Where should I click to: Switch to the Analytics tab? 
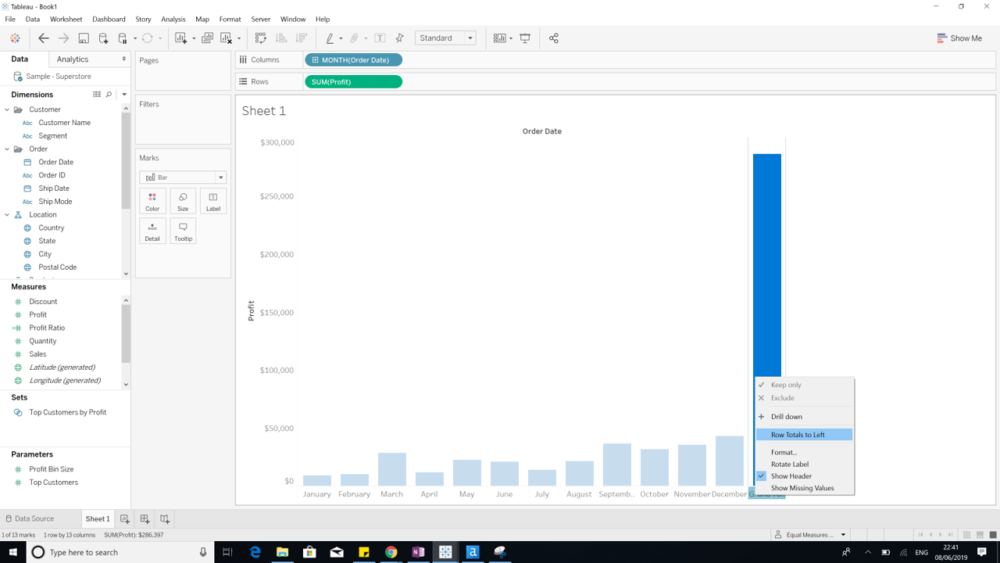(73, 59)
